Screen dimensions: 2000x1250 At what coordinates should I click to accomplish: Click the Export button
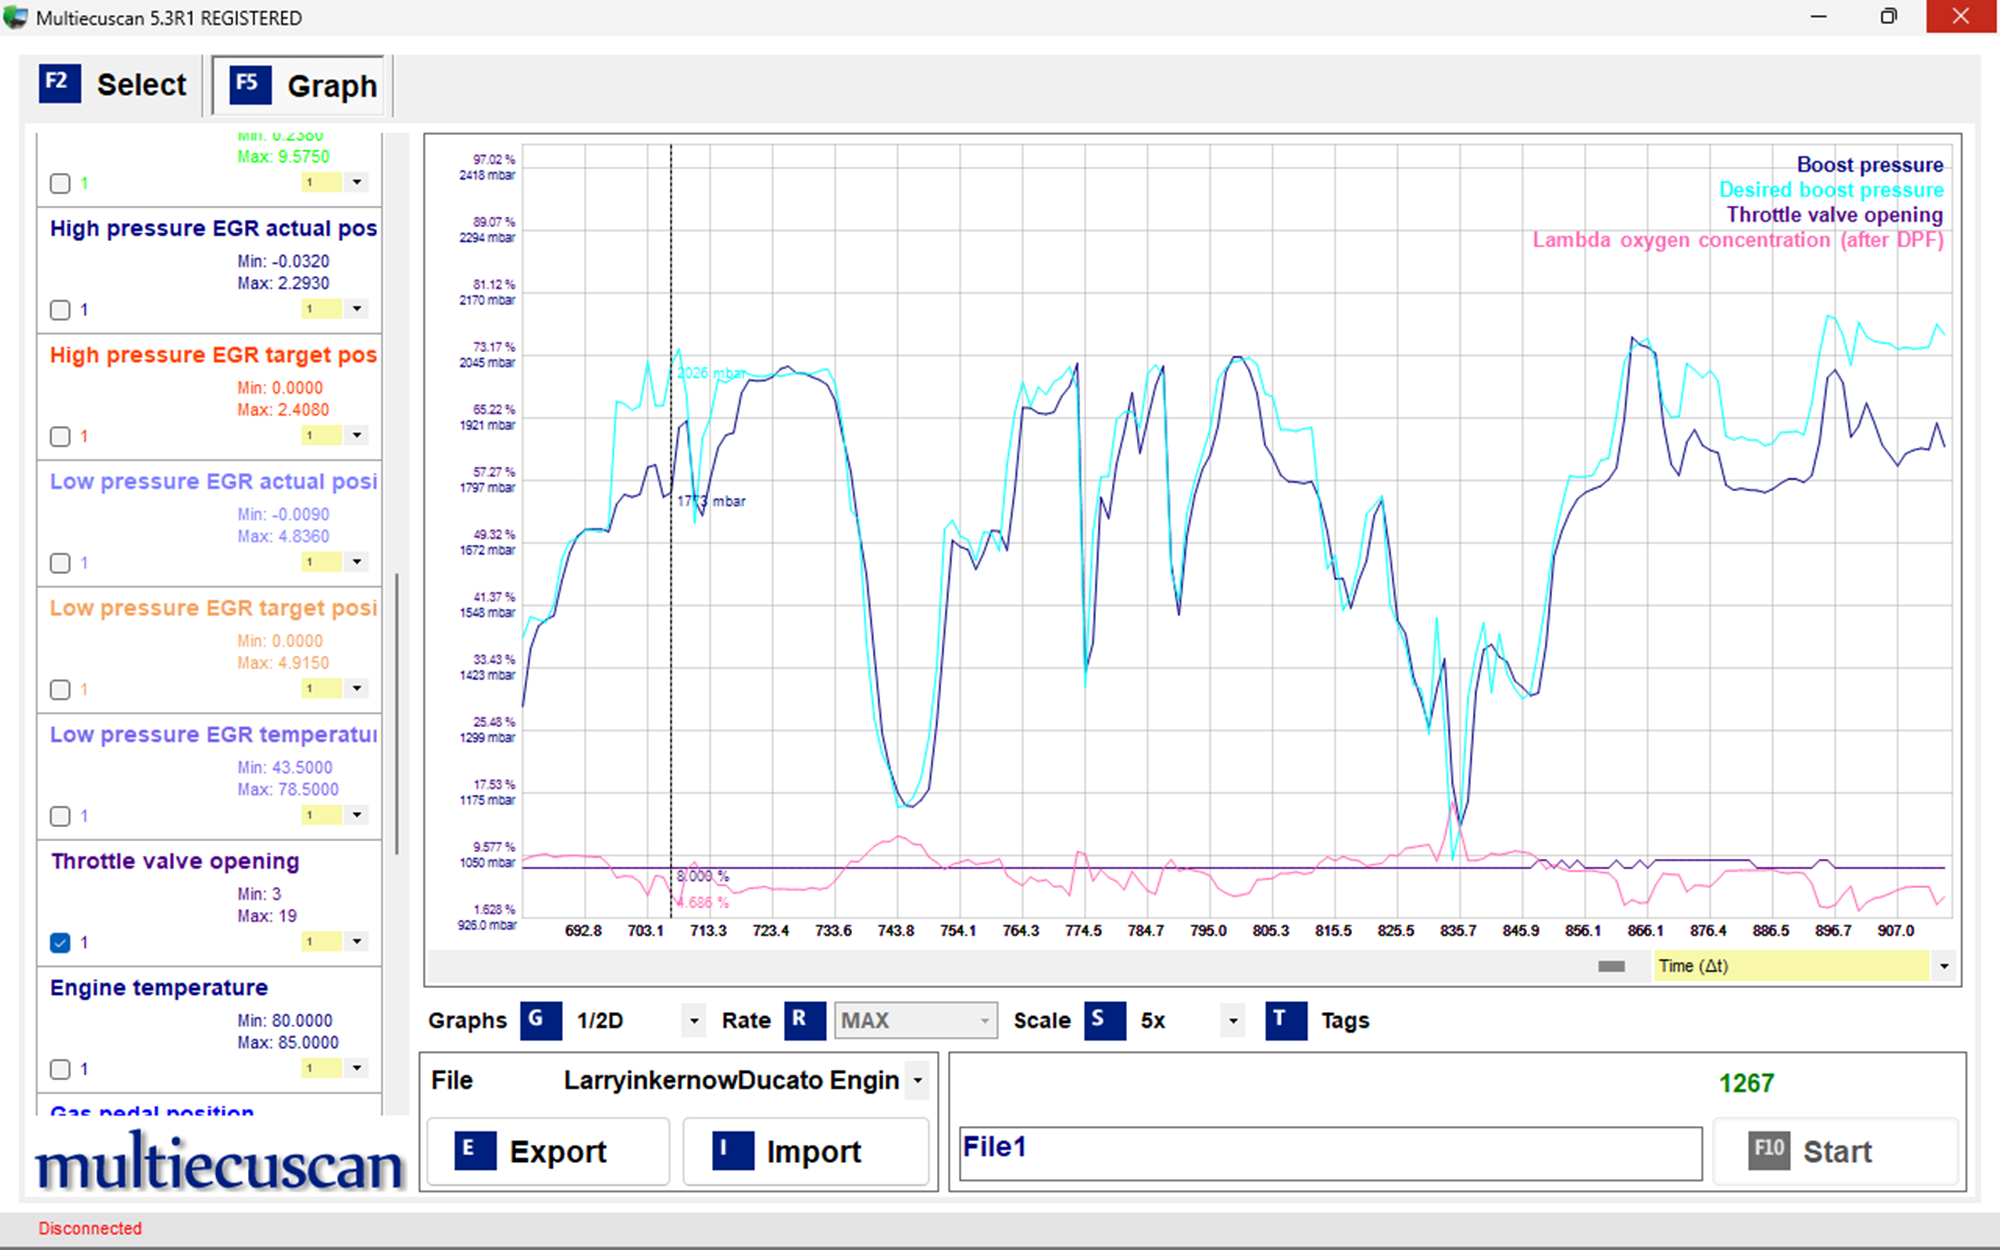coord(548,1151)
